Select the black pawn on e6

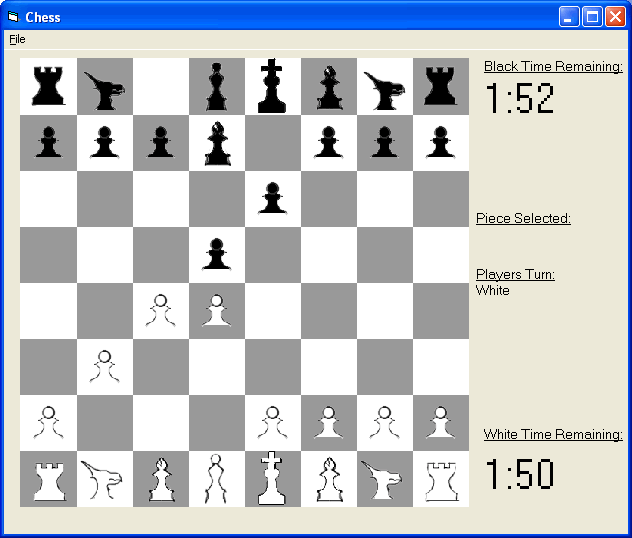click(x=273, y=198)
